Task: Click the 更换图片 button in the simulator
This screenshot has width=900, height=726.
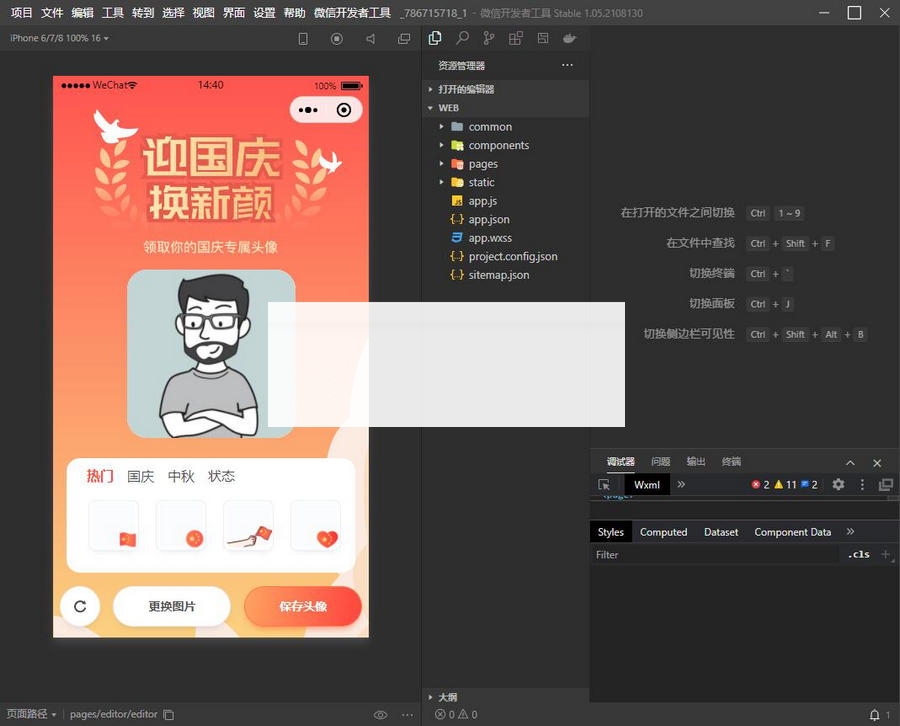Action: tap(171, 606)
